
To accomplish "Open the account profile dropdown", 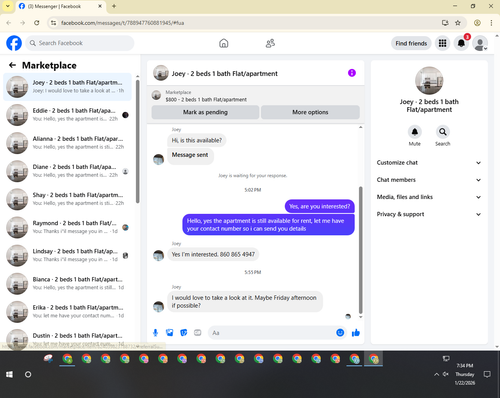I will pos(480,43).
